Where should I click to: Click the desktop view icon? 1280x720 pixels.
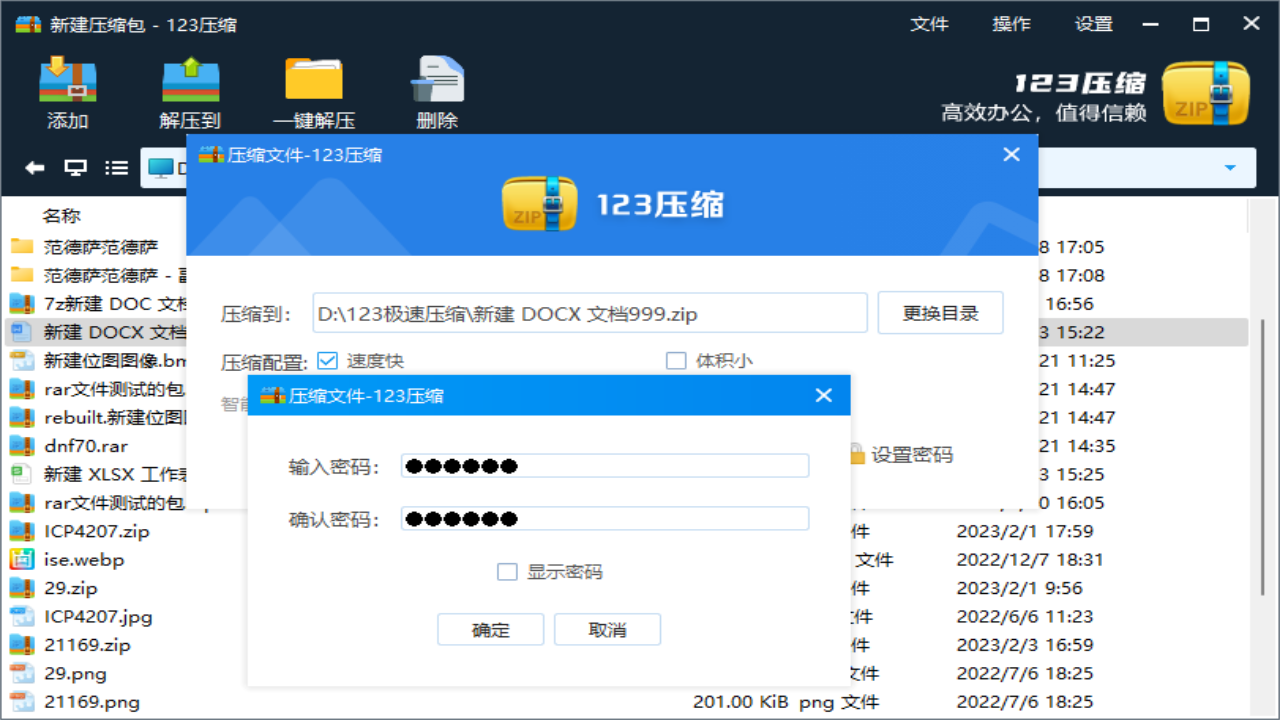point(75,167)
